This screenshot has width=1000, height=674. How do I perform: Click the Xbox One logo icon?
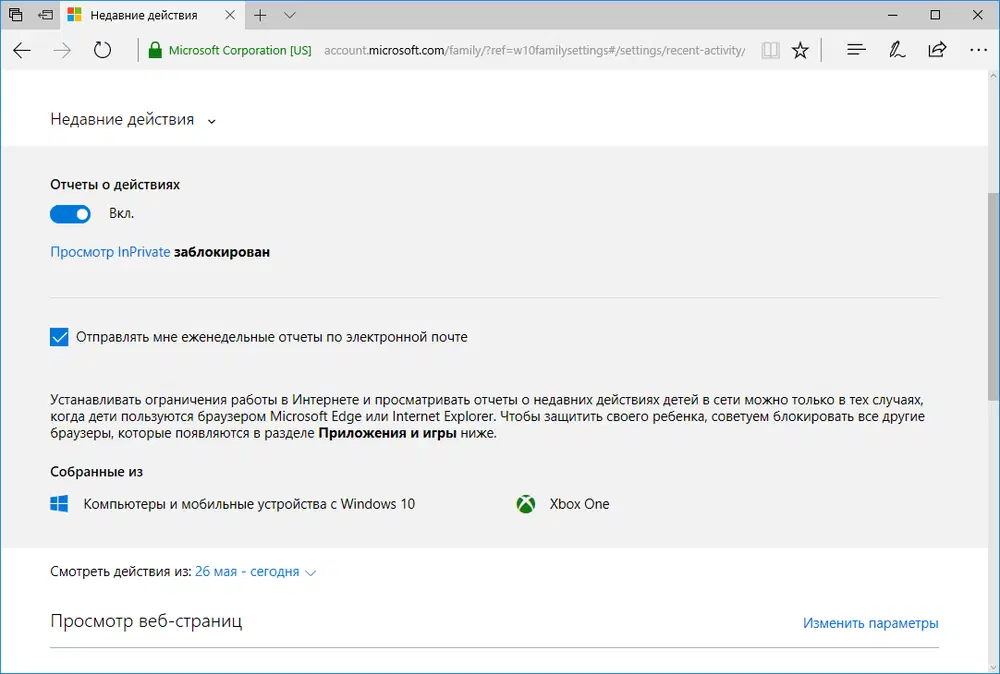pos(526,504)
